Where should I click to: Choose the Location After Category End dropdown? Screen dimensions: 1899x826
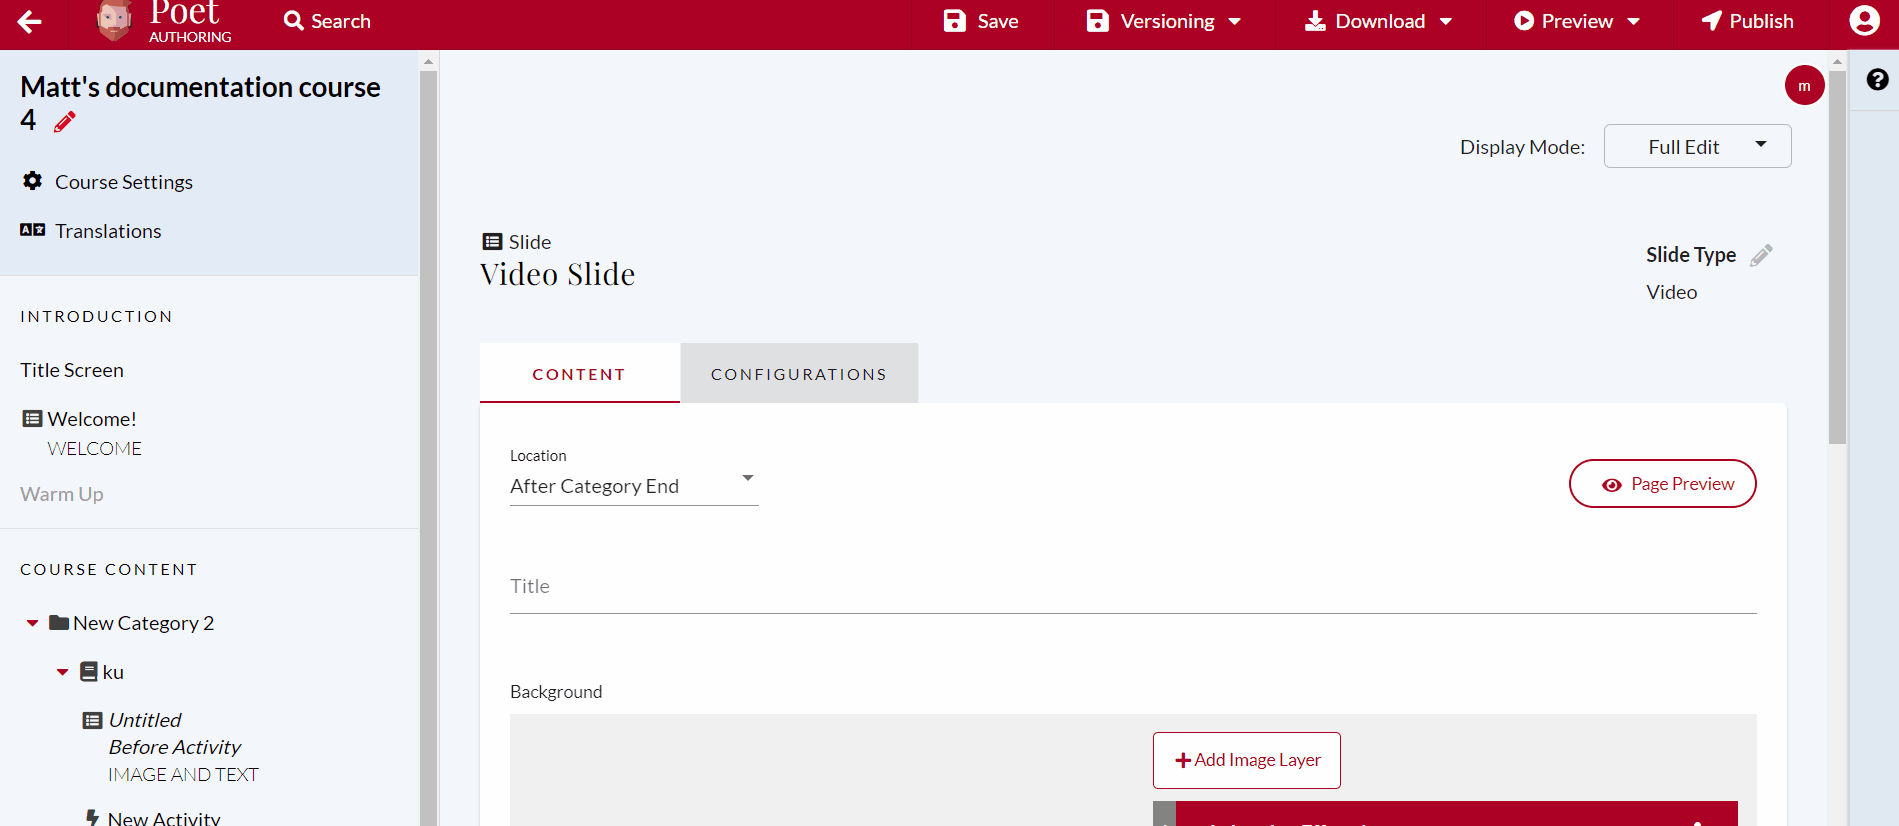coord(633,486)
